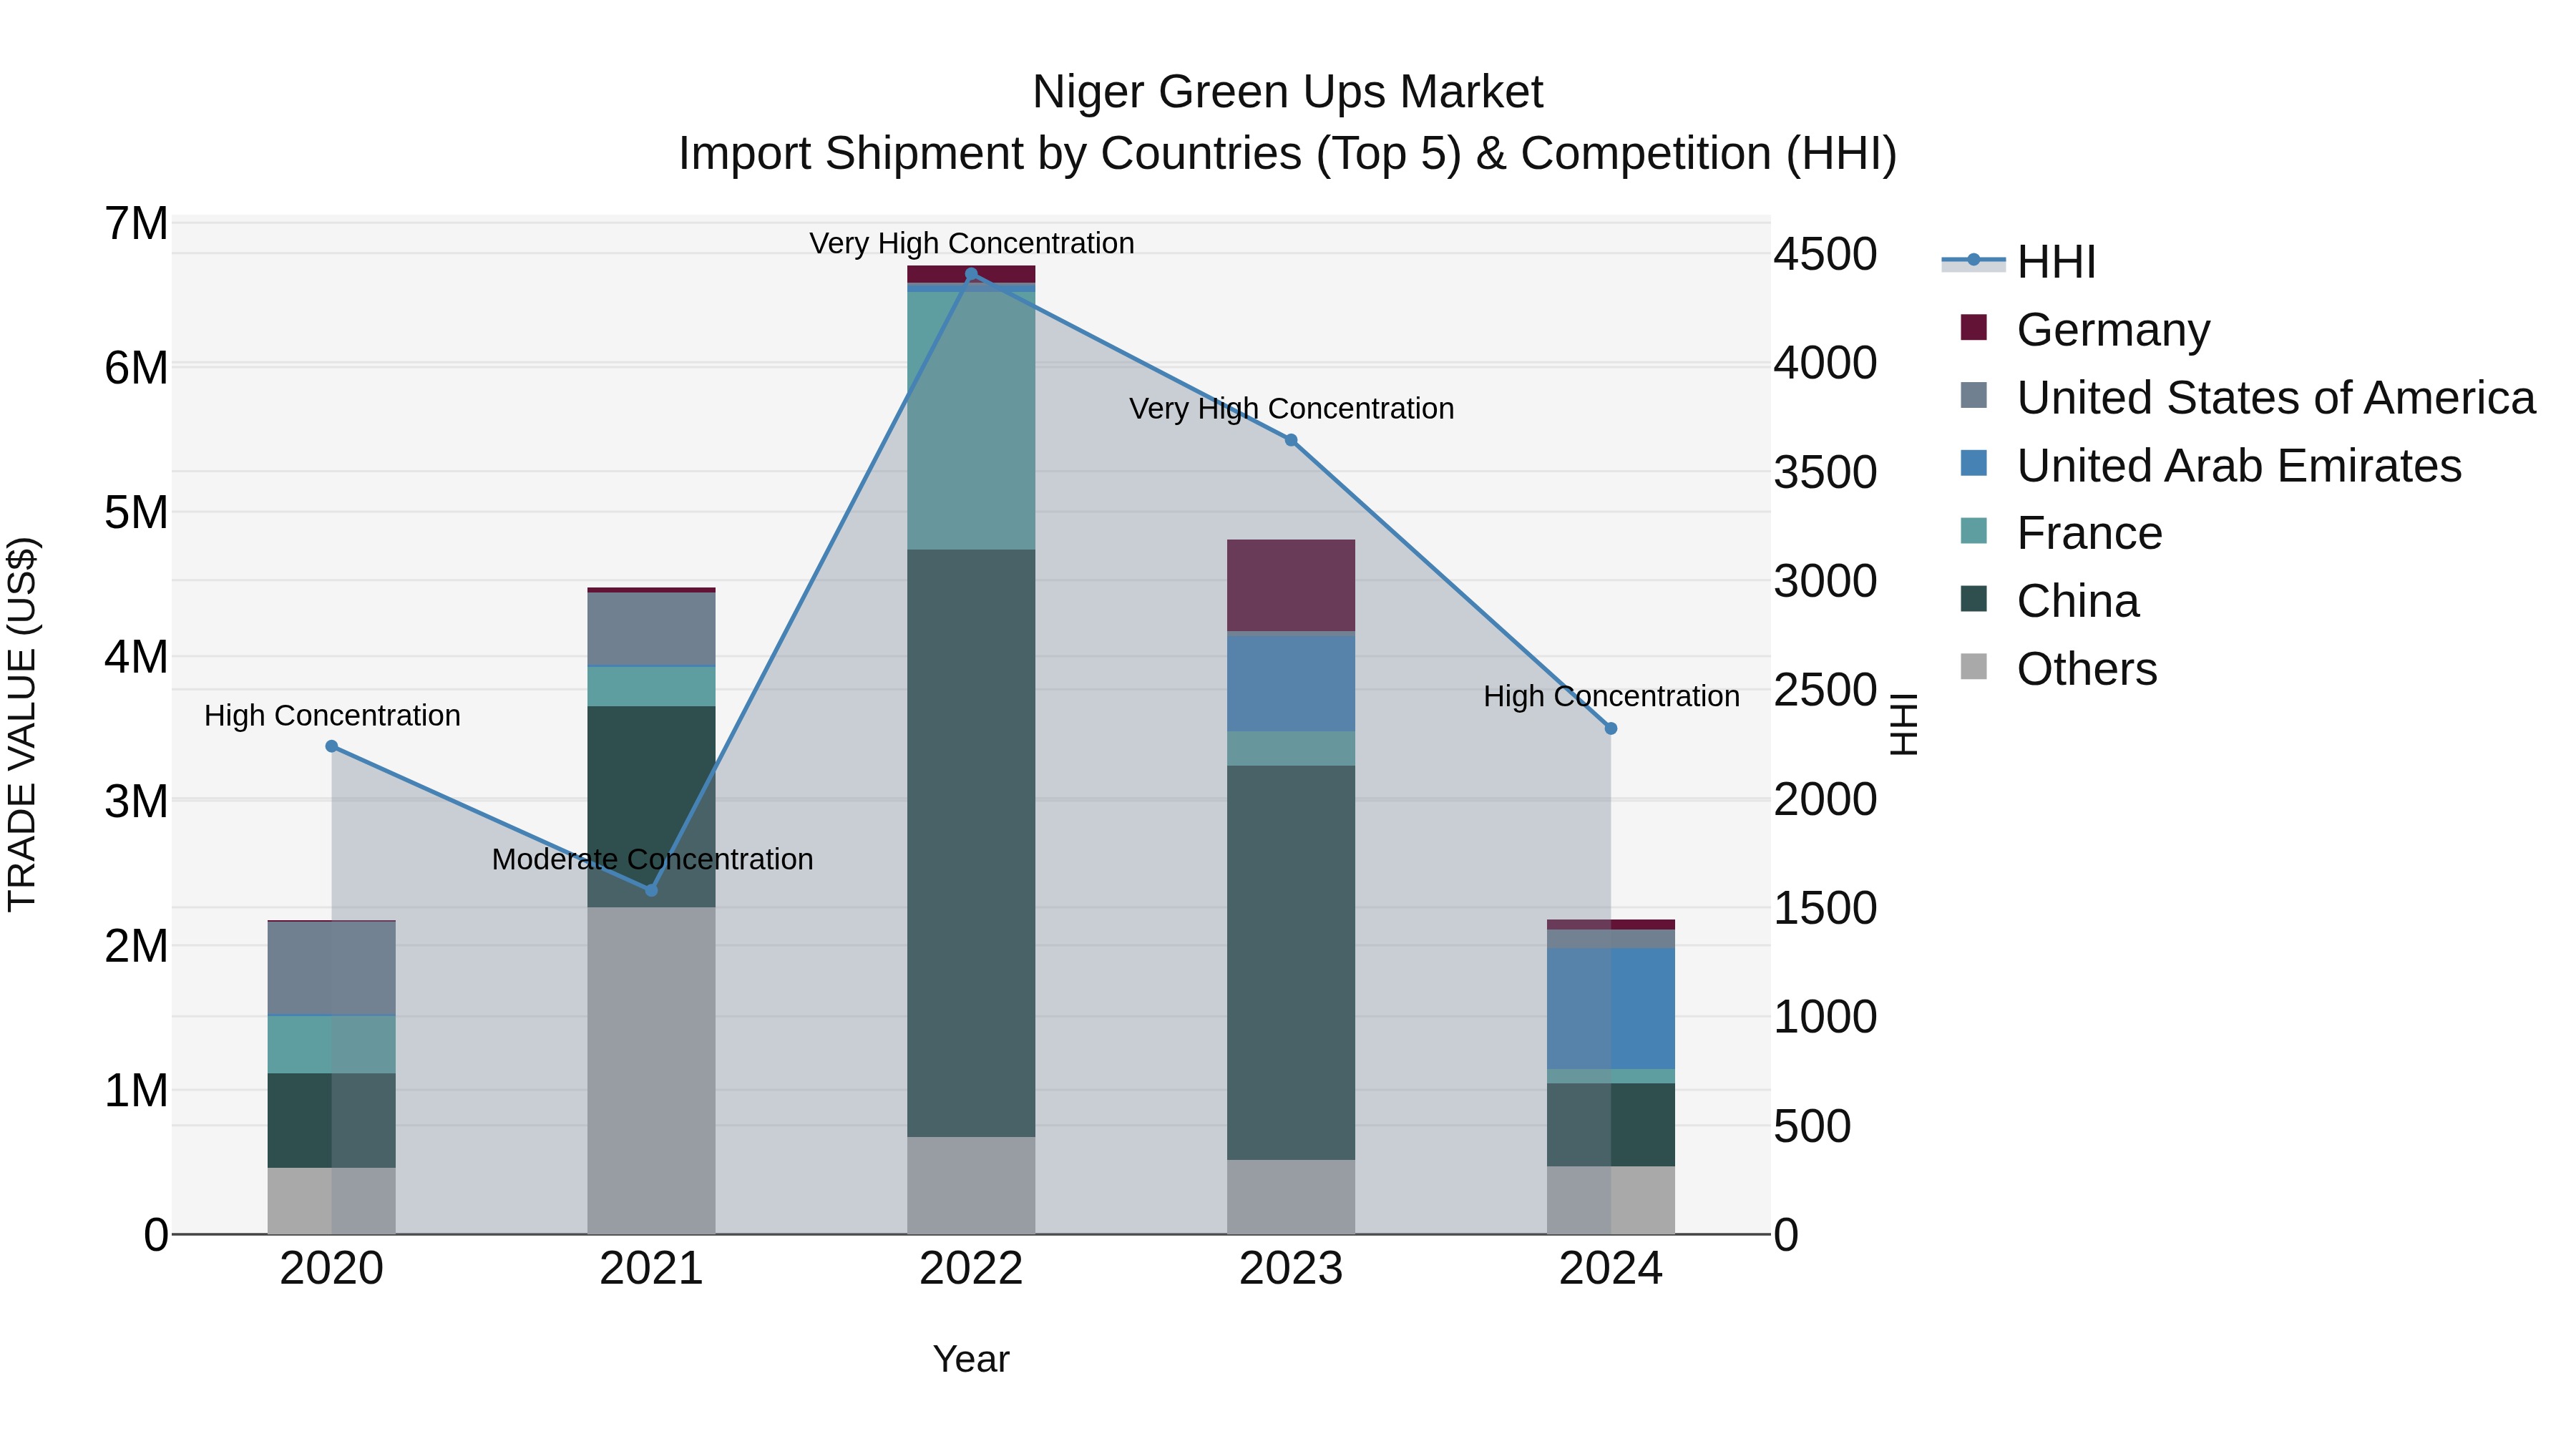Select the 2020 HHI data point
2576x1449 pixels.
point(332,746)
